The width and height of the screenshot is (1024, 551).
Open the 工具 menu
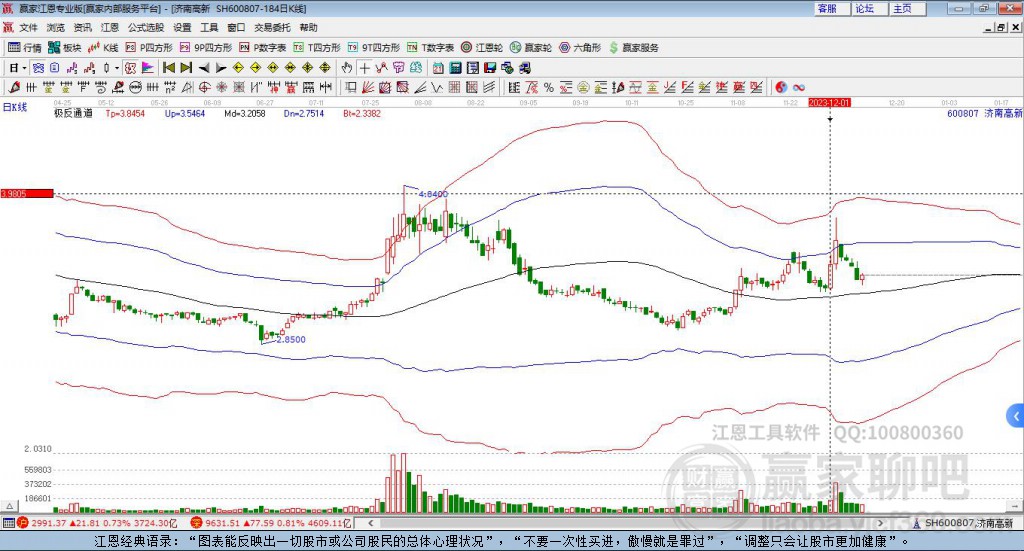[x=209, y=27]
